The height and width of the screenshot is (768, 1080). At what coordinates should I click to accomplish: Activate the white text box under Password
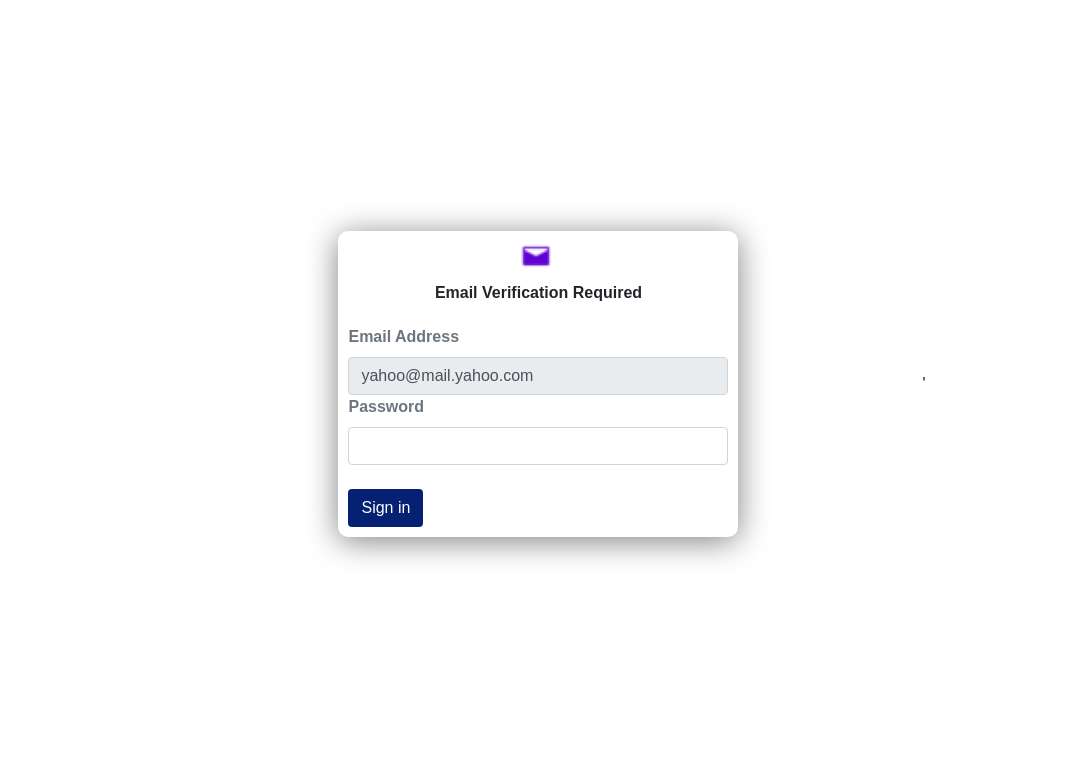(x=537, y=446)
